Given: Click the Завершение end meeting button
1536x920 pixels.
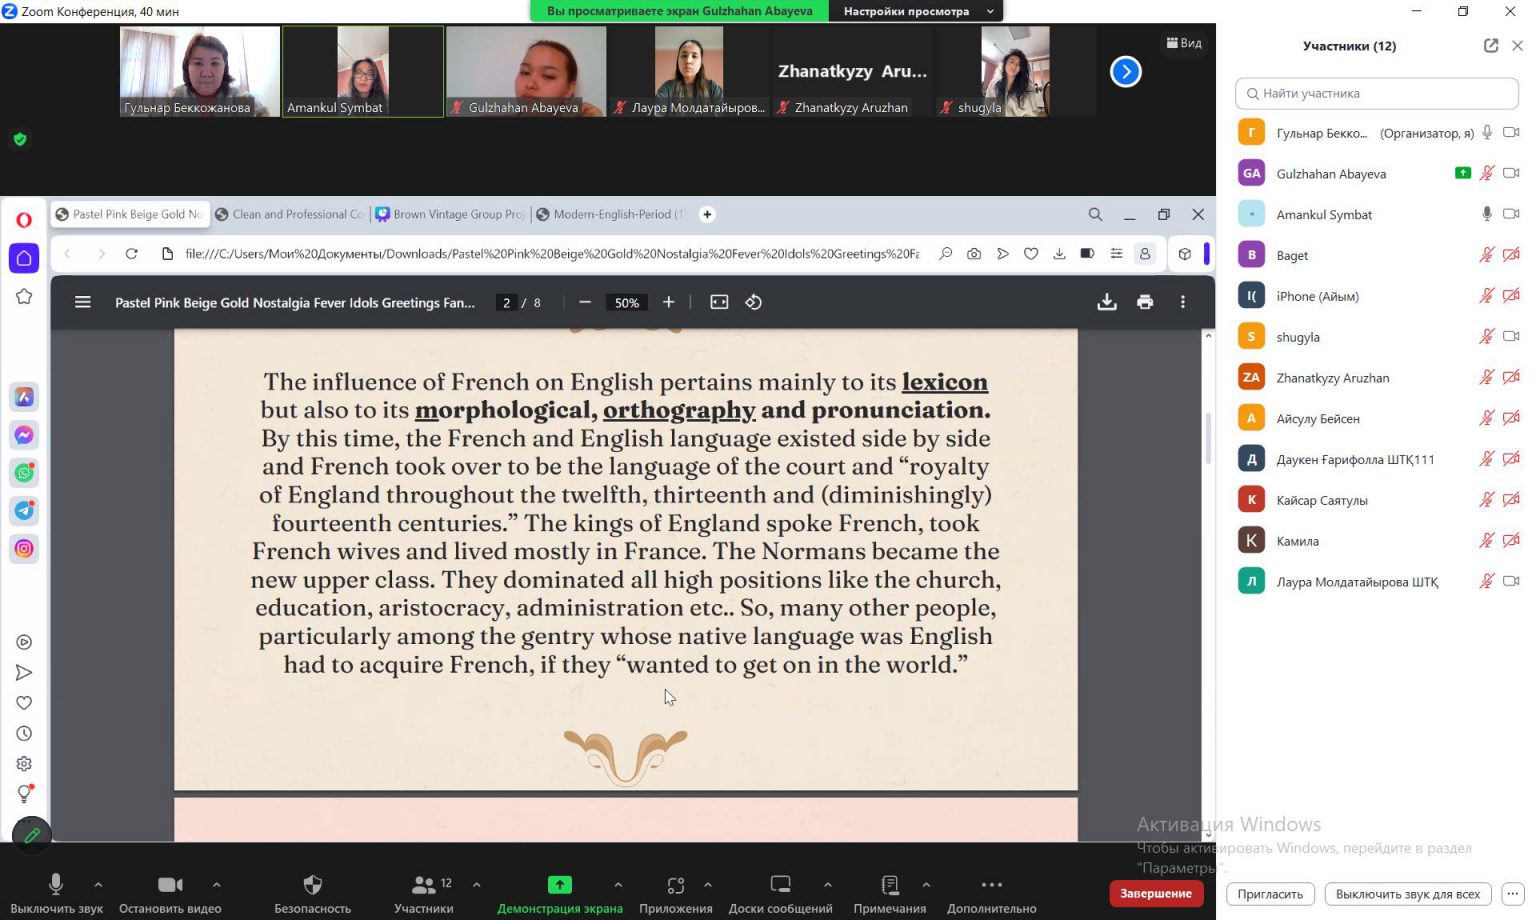Looking at the screenshot, I should (x=1155, y=893).
